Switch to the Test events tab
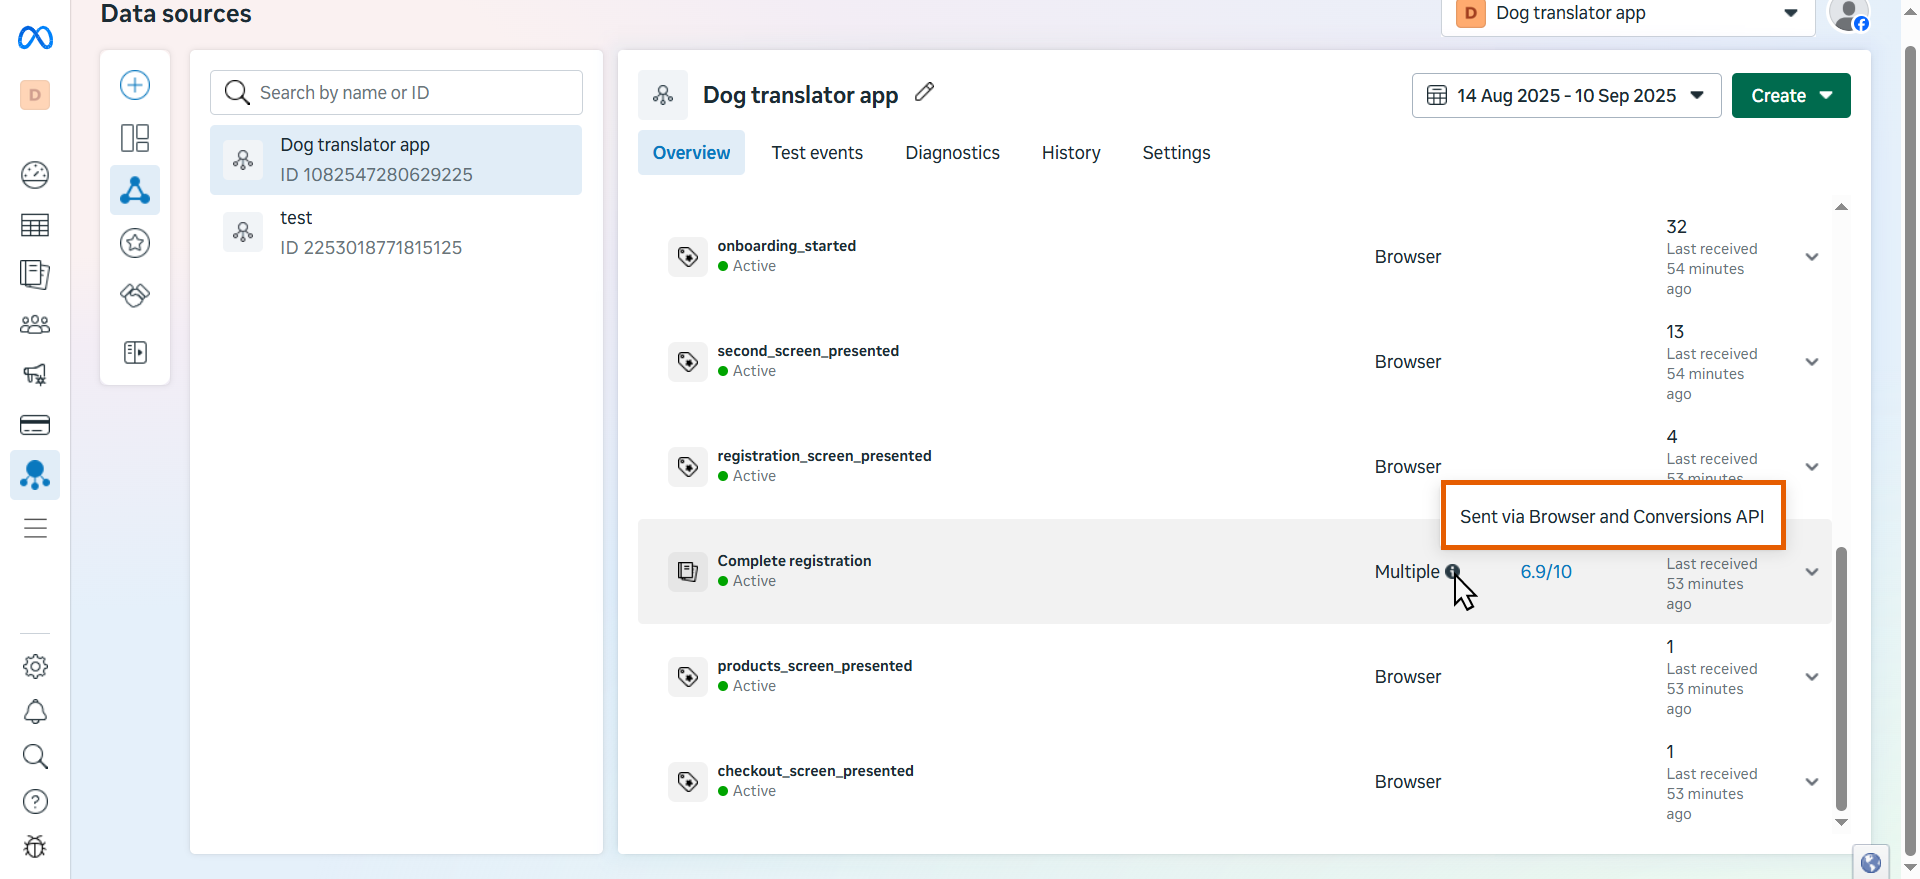The width and height of the screenshot is (1920, 879). coord(817,153)
